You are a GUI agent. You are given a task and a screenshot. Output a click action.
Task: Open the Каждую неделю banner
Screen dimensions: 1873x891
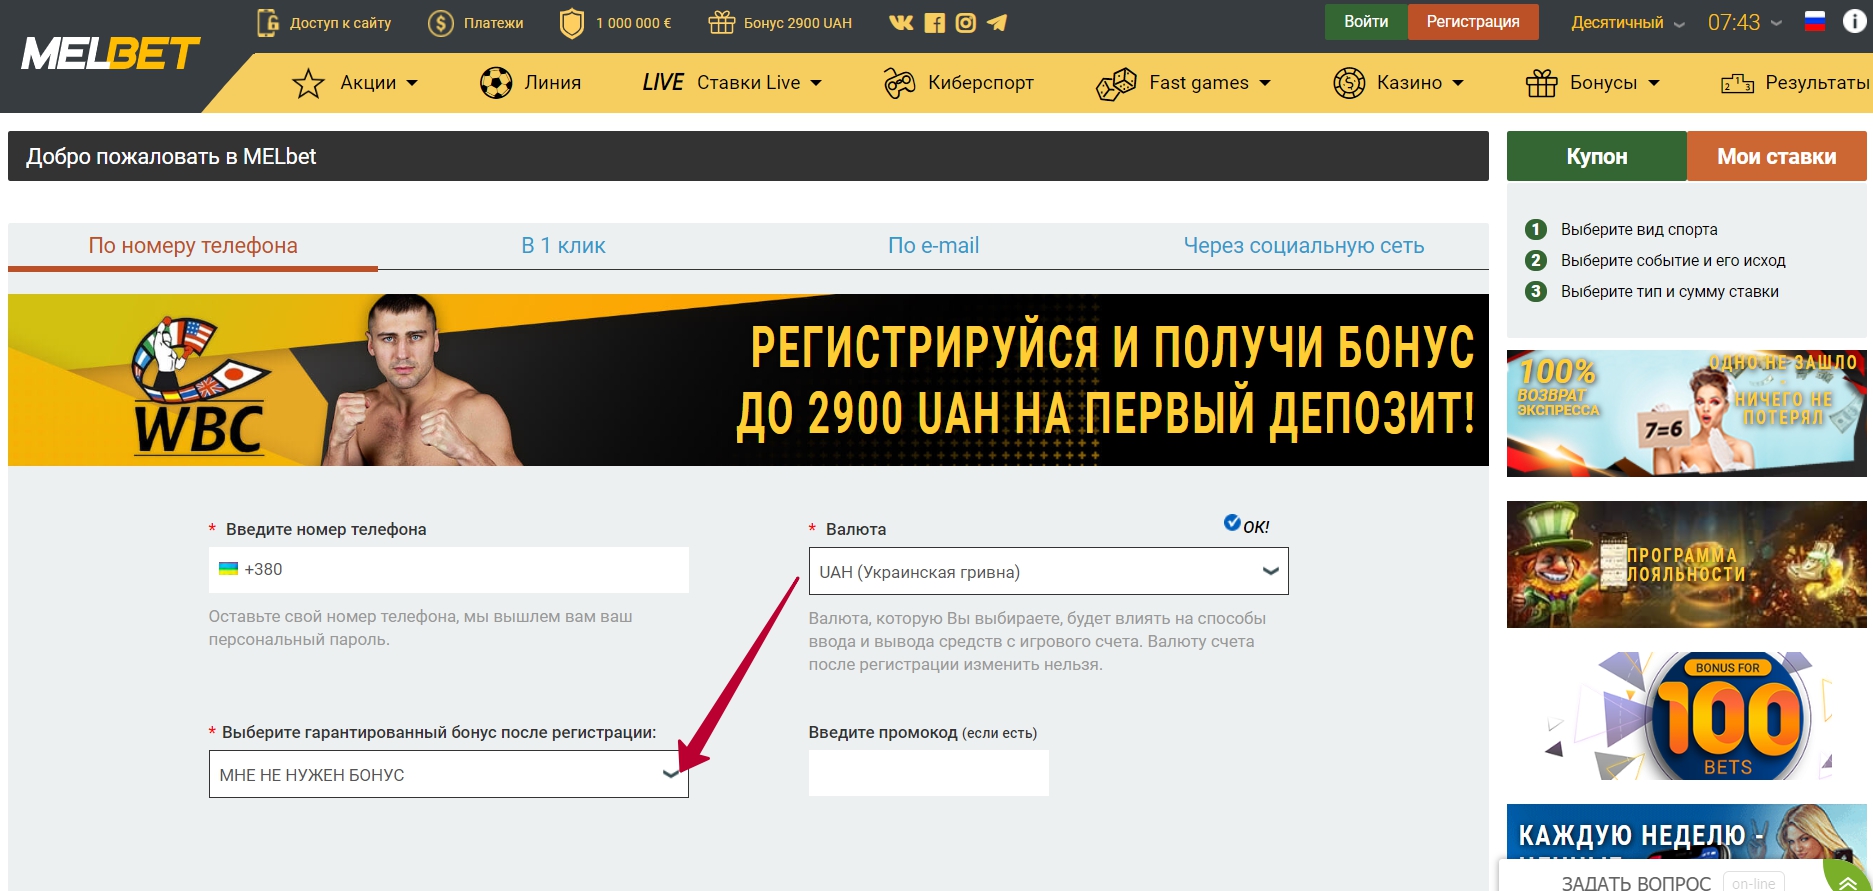(x=1687, y=832)
